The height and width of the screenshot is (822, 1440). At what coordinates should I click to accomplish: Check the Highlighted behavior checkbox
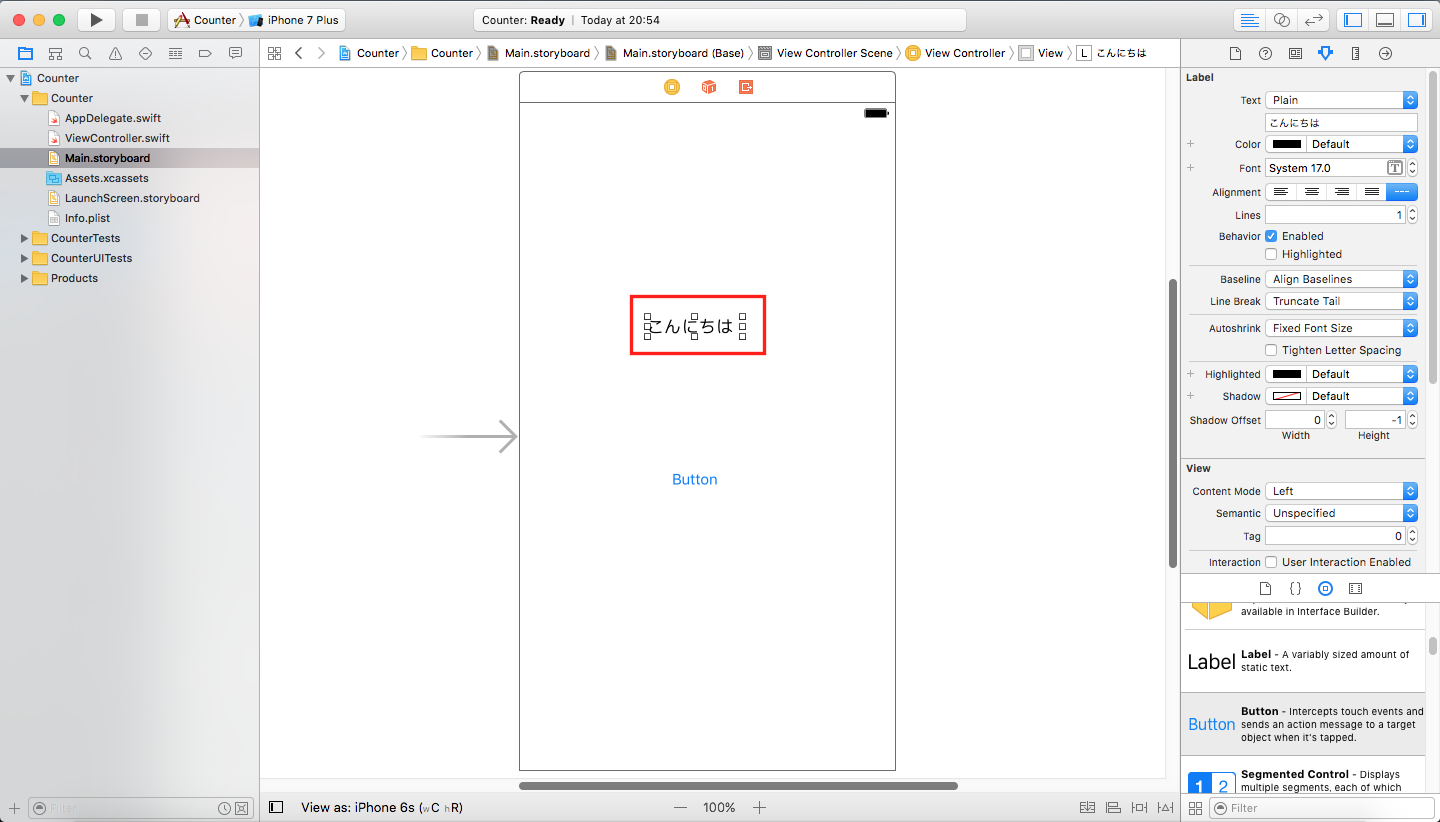click(x=1271, y=254)
